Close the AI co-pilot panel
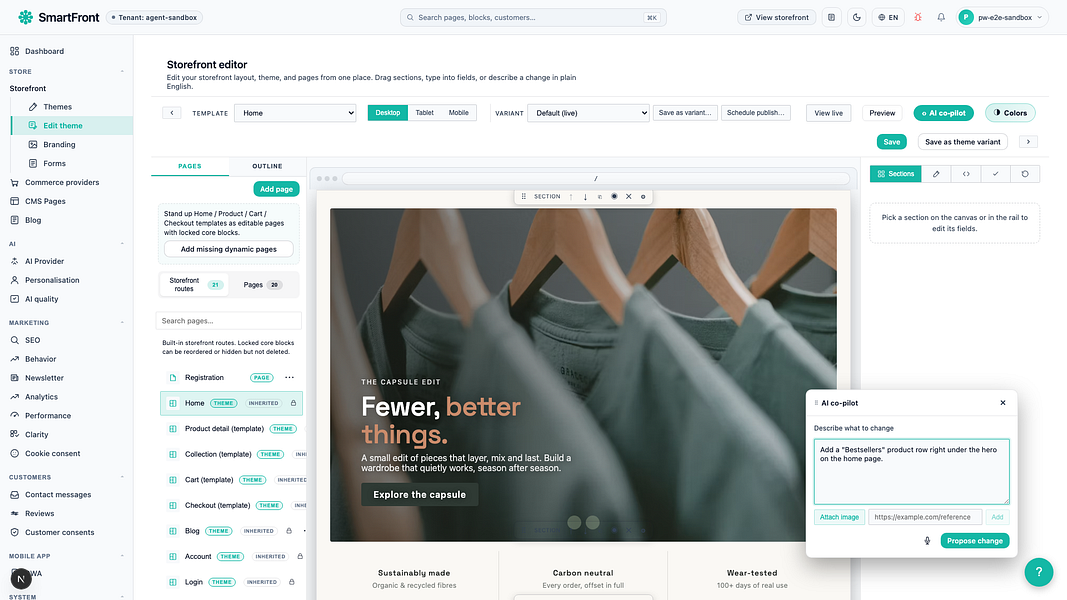Screen dimensions: 1067x600 (1003, 403)
